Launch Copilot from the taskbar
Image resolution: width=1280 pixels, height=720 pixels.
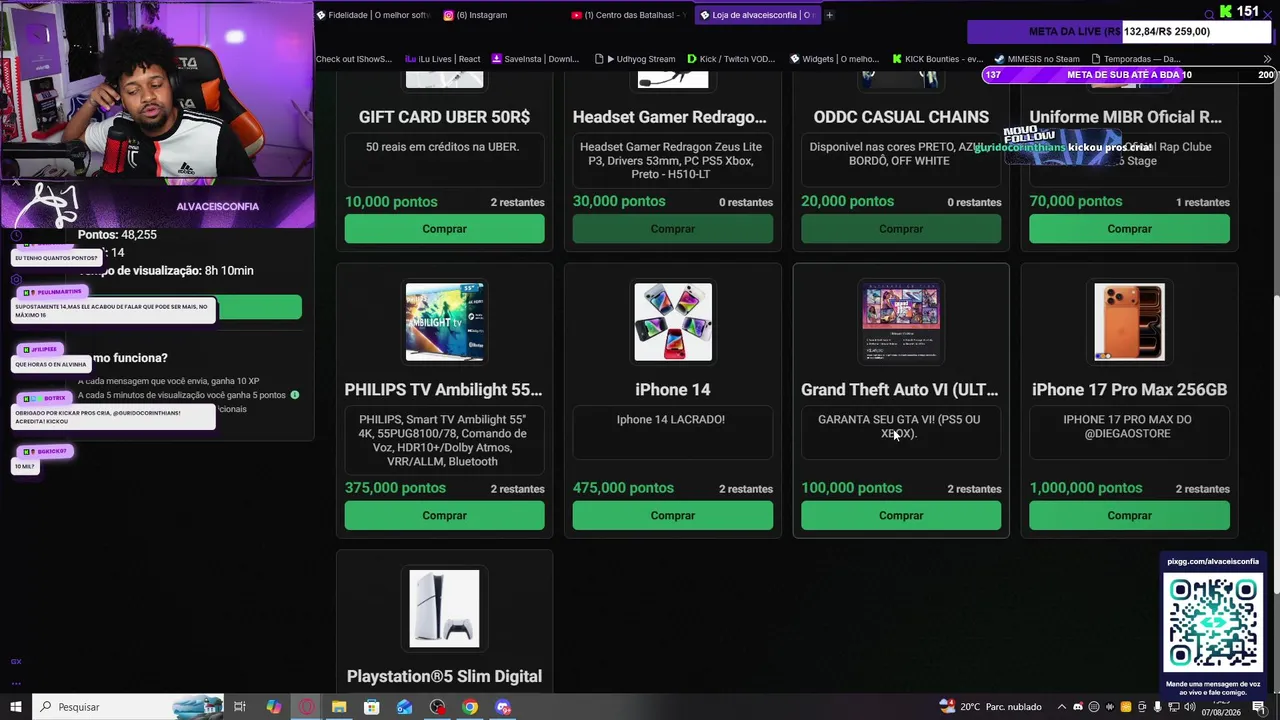point(273,707)
